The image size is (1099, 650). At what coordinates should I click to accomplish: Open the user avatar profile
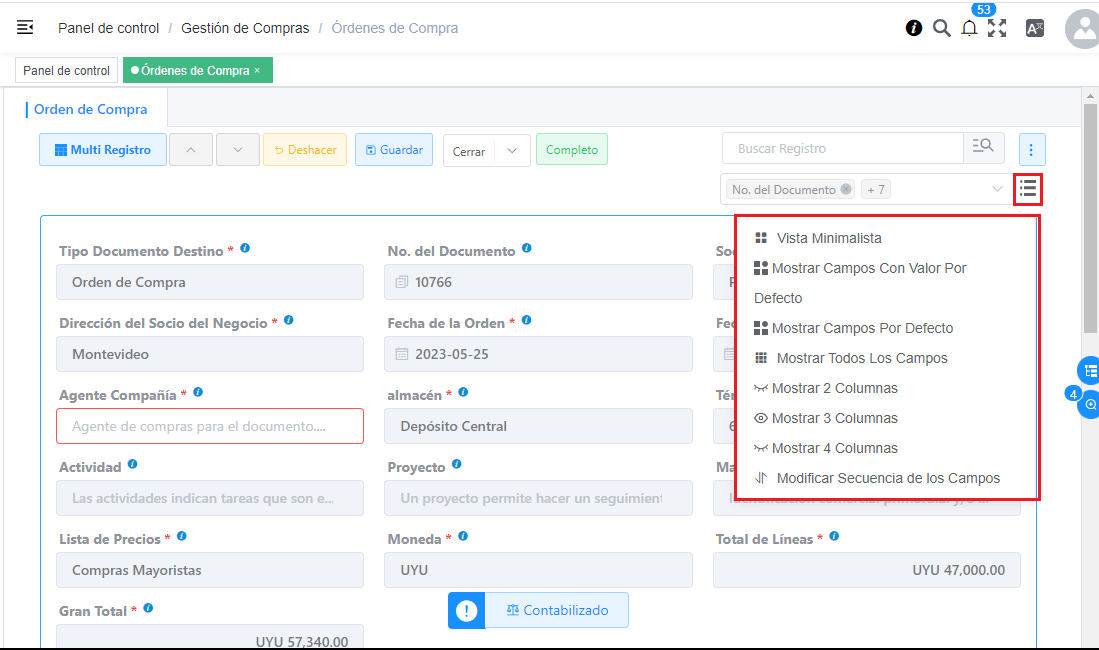click(x=1083, y=29)
